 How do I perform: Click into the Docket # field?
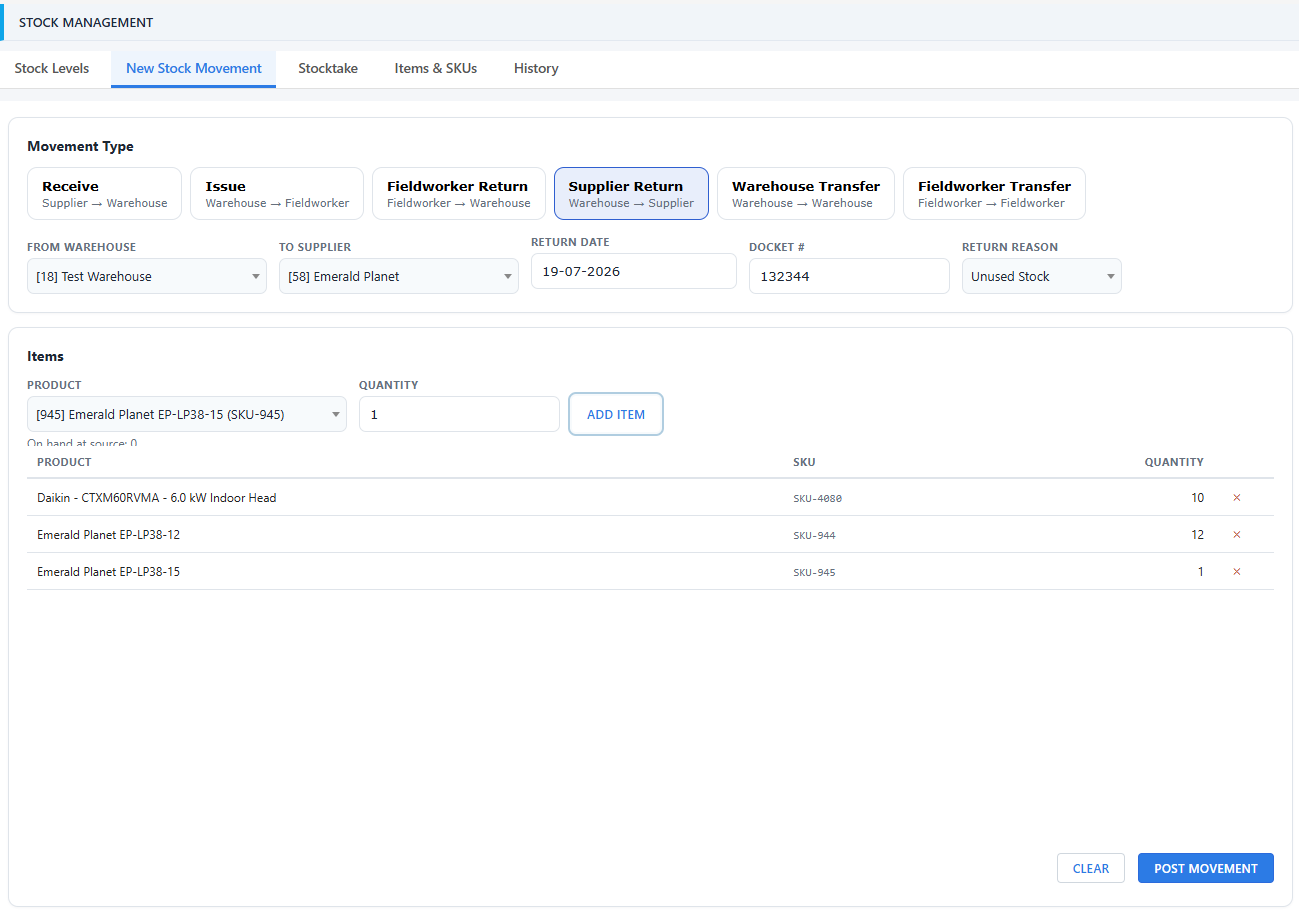(849, 276)
